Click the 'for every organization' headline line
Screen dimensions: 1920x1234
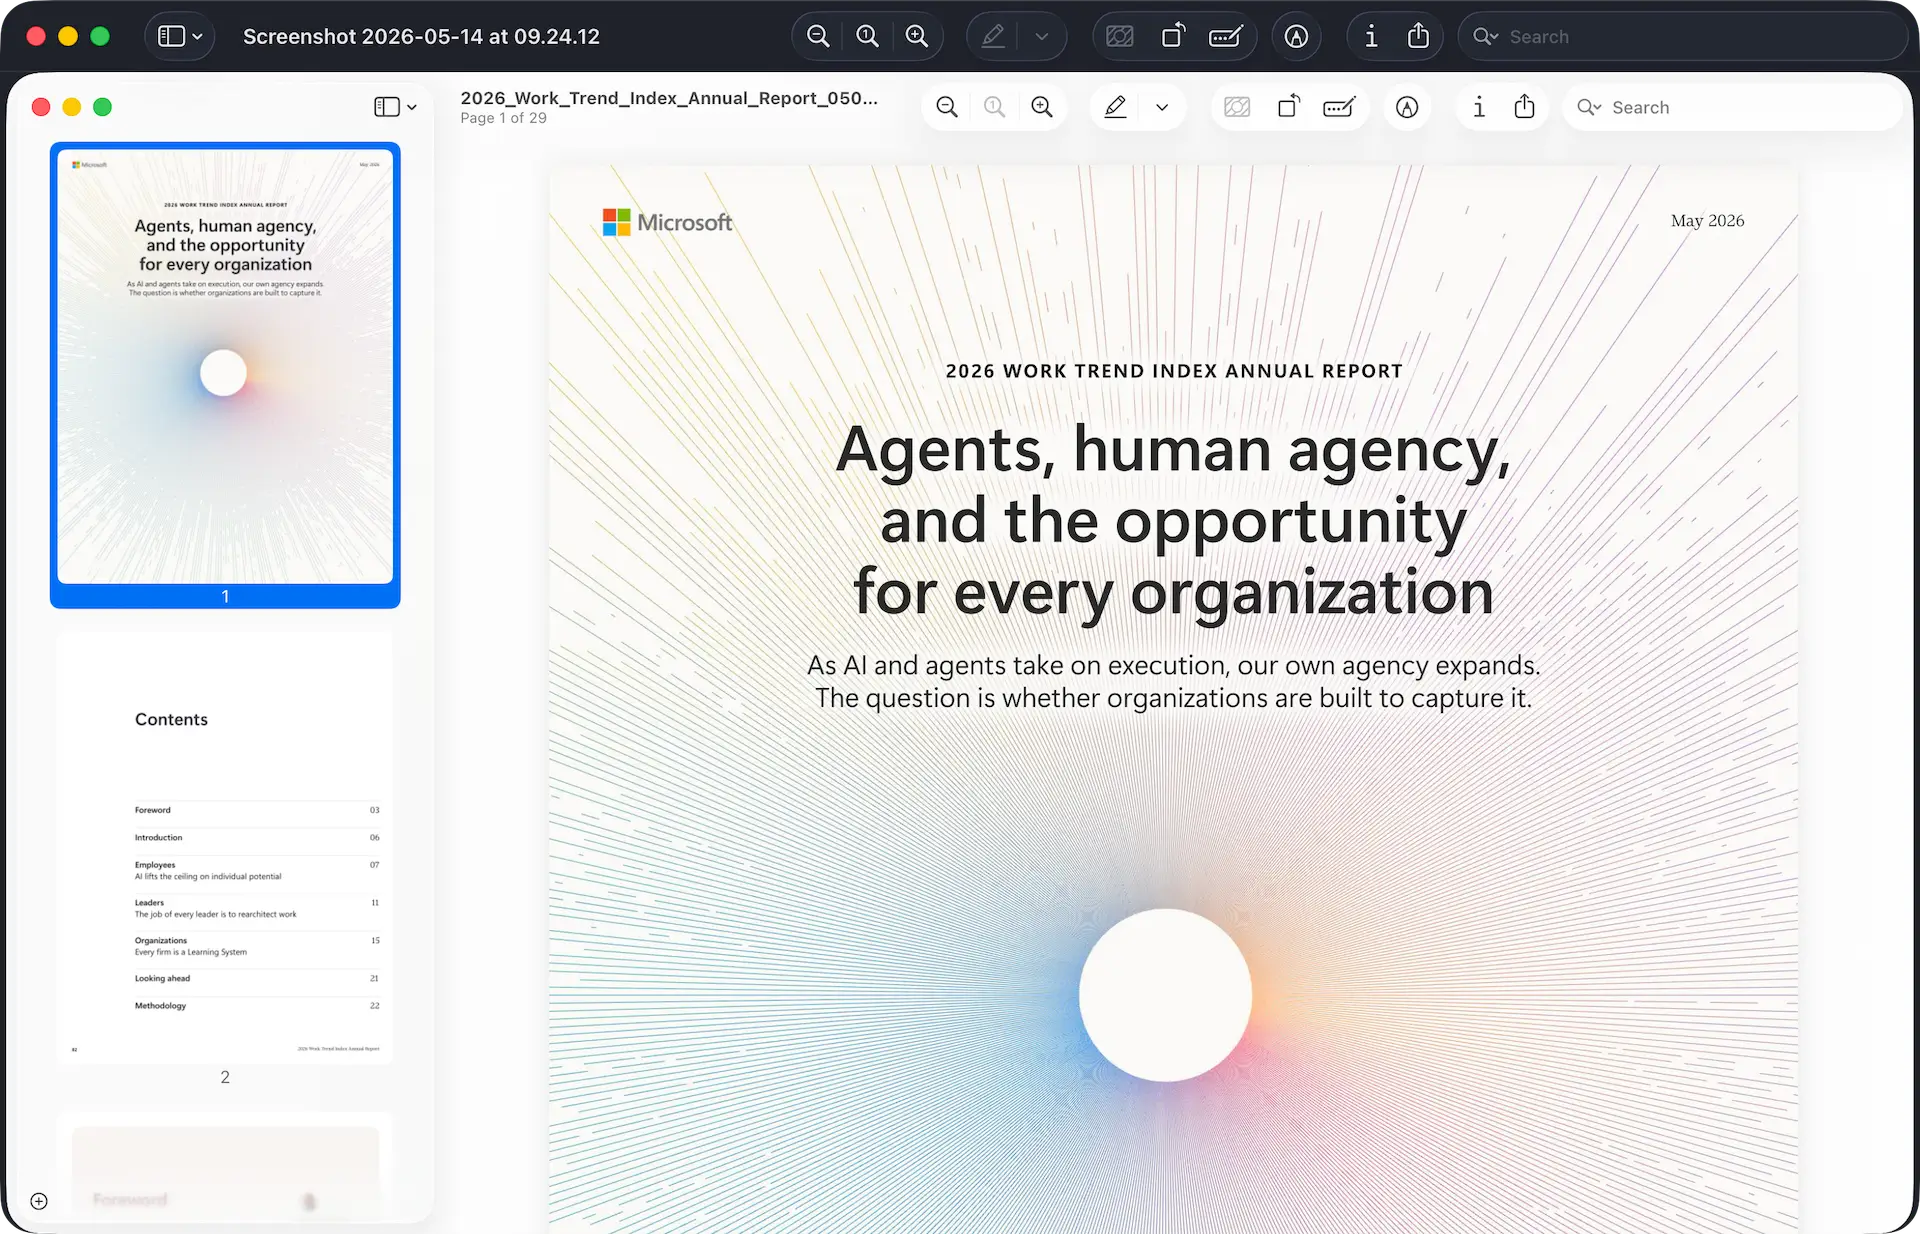tap(1174, 594)
